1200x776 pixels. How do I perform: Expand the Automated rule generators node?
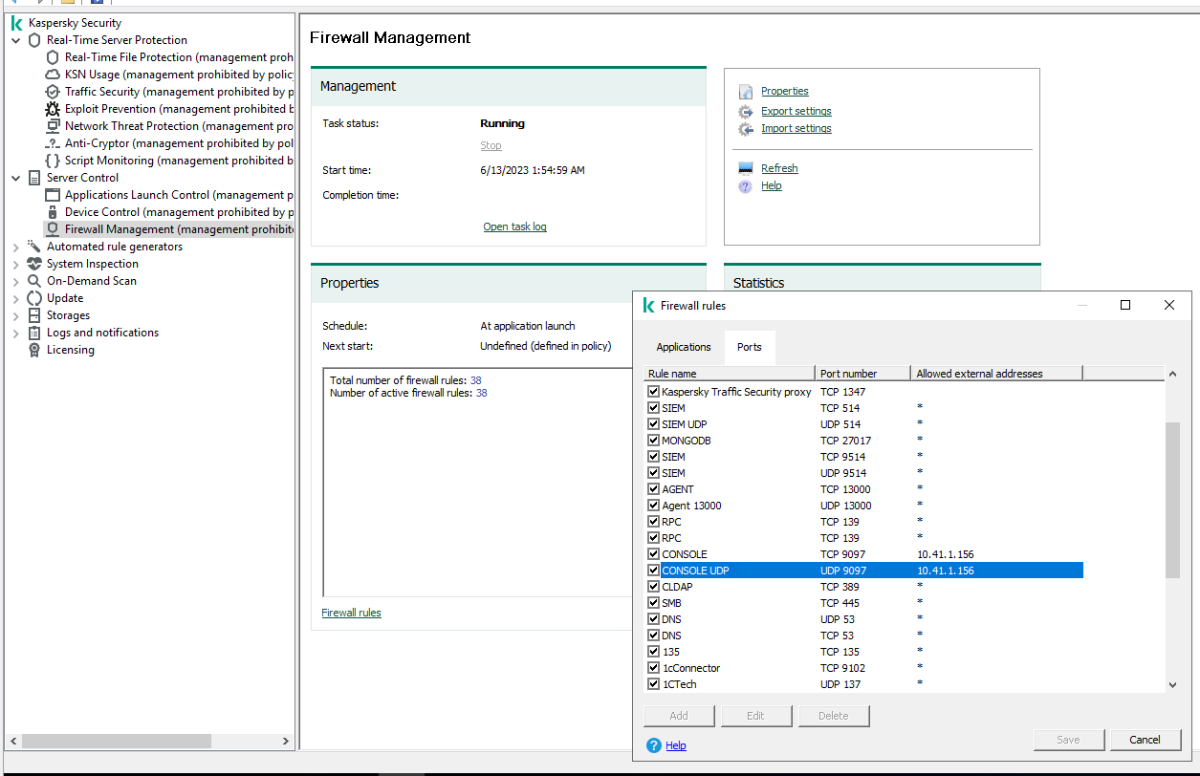pos(16,247)
